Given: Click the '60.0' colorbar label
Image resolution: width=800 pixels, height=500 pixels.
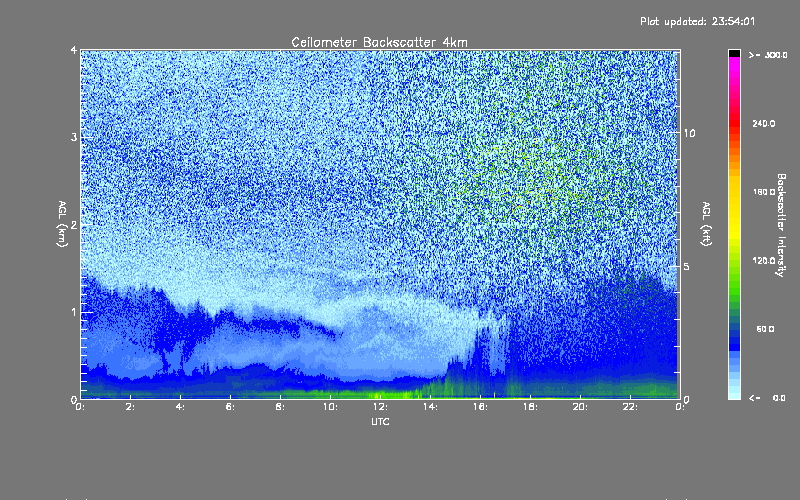Looking at the screenshot, I should [765, 329].
